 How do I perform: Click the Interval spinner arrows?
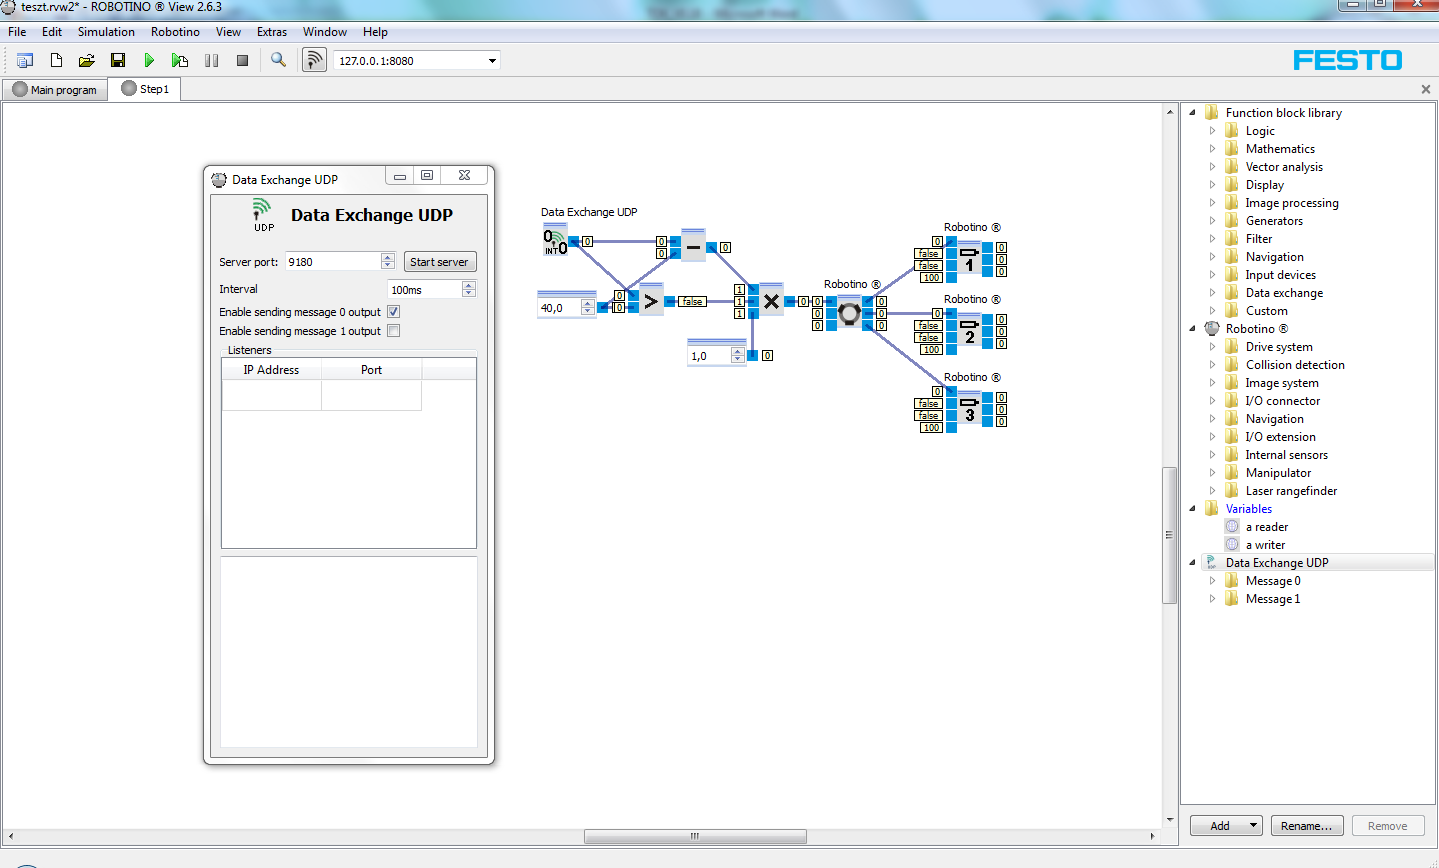(469, 290)
